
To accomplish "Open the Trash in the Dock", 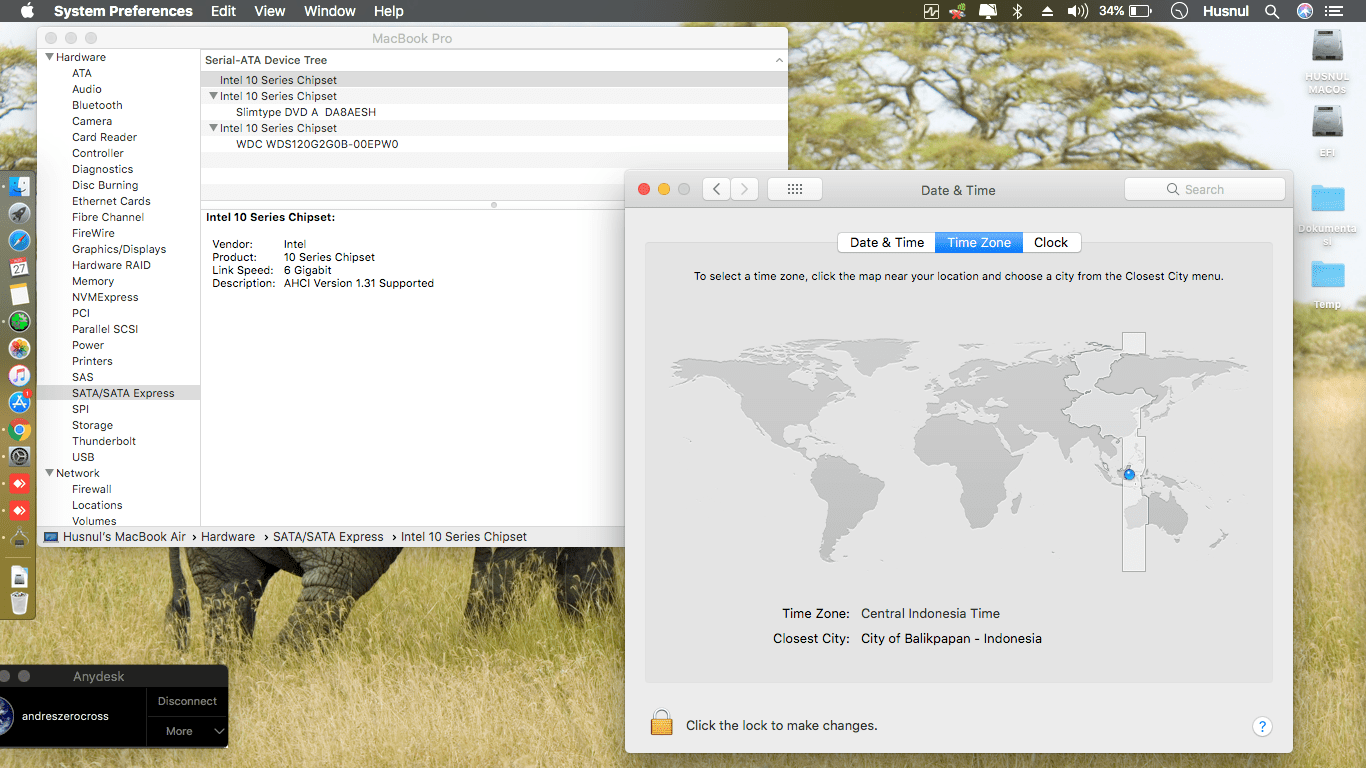I will (19, 603).
